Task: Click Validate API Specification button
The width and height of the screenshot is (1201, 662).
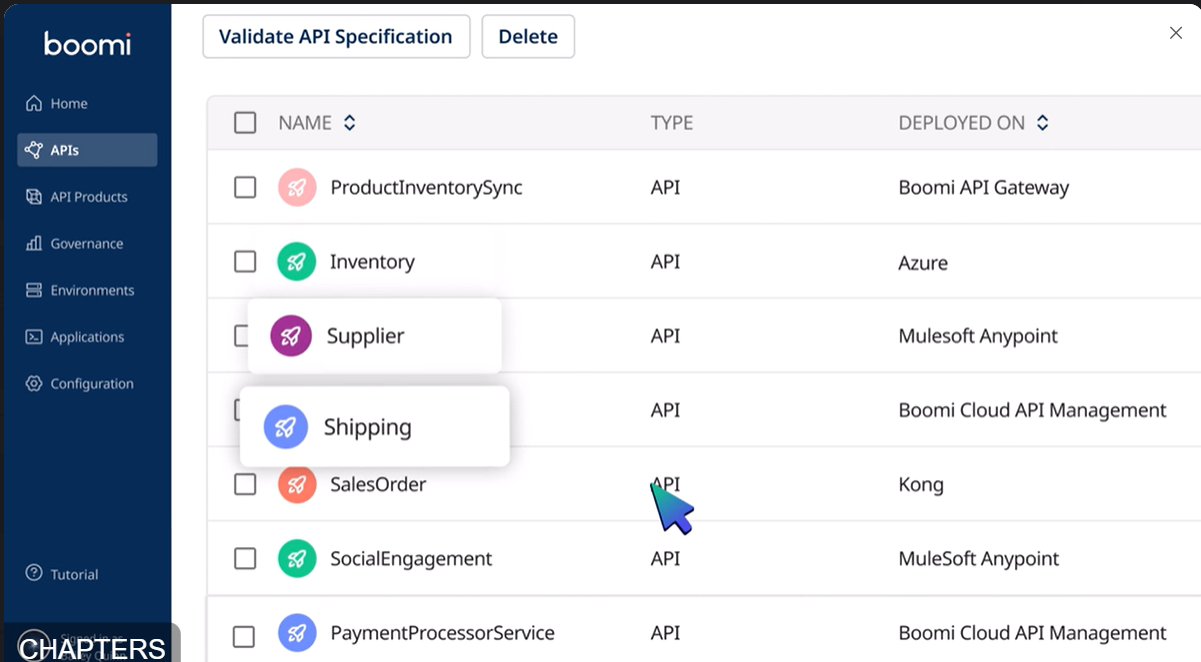Action: (336, 37)
